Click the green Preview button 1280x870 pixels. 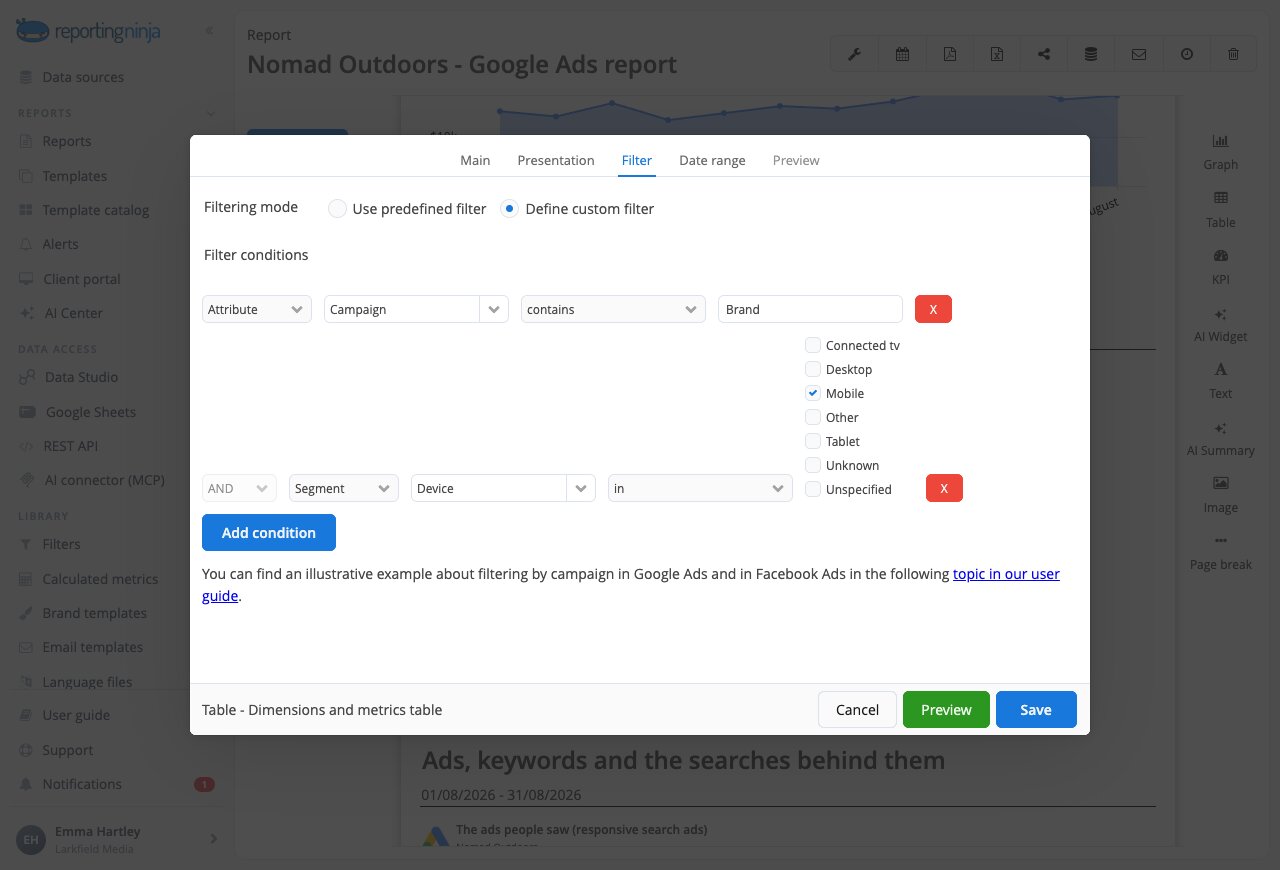coord(946,709)
